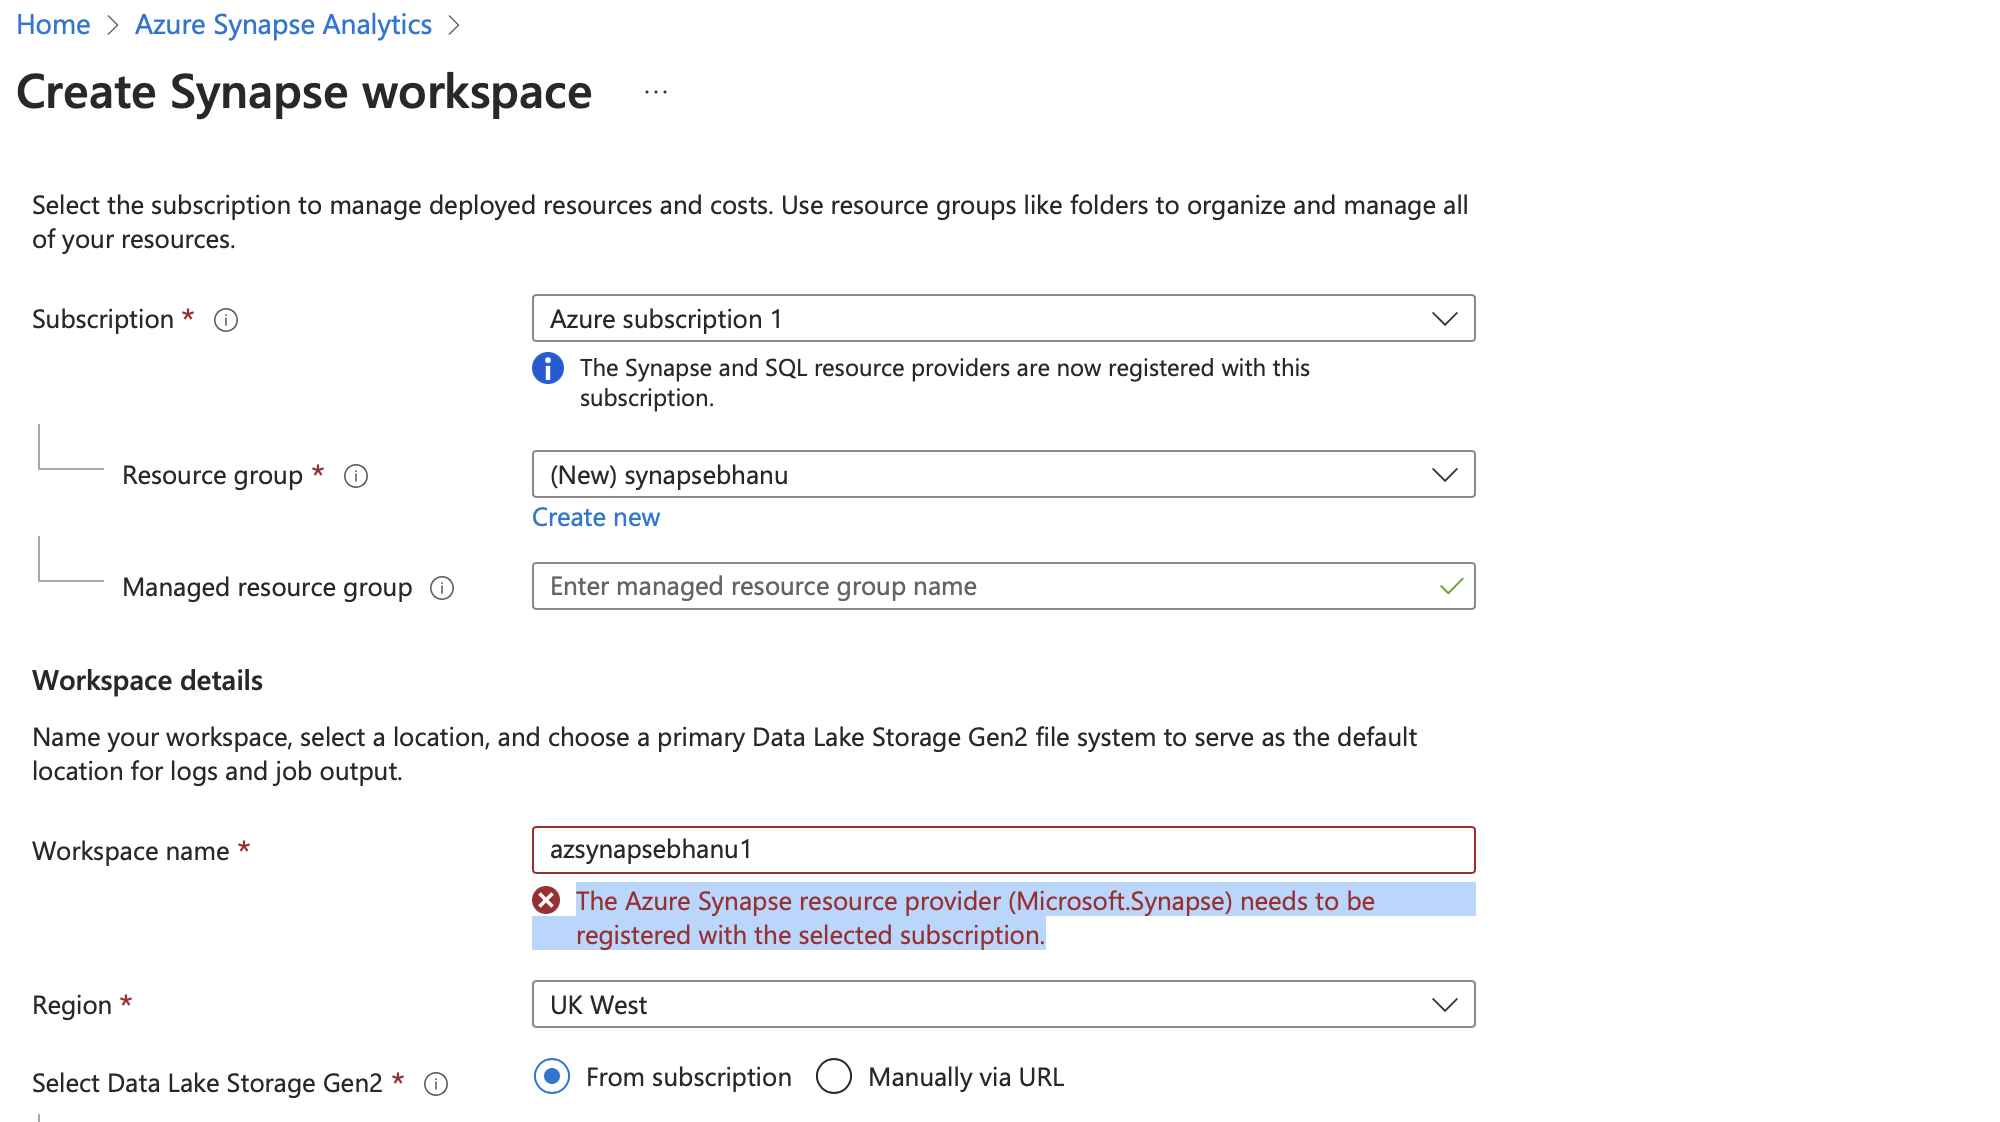2000x1122 pixels.
Task: Open the Azure Synapse Analytics breadcrumb
Action: [x=283, y=25]
